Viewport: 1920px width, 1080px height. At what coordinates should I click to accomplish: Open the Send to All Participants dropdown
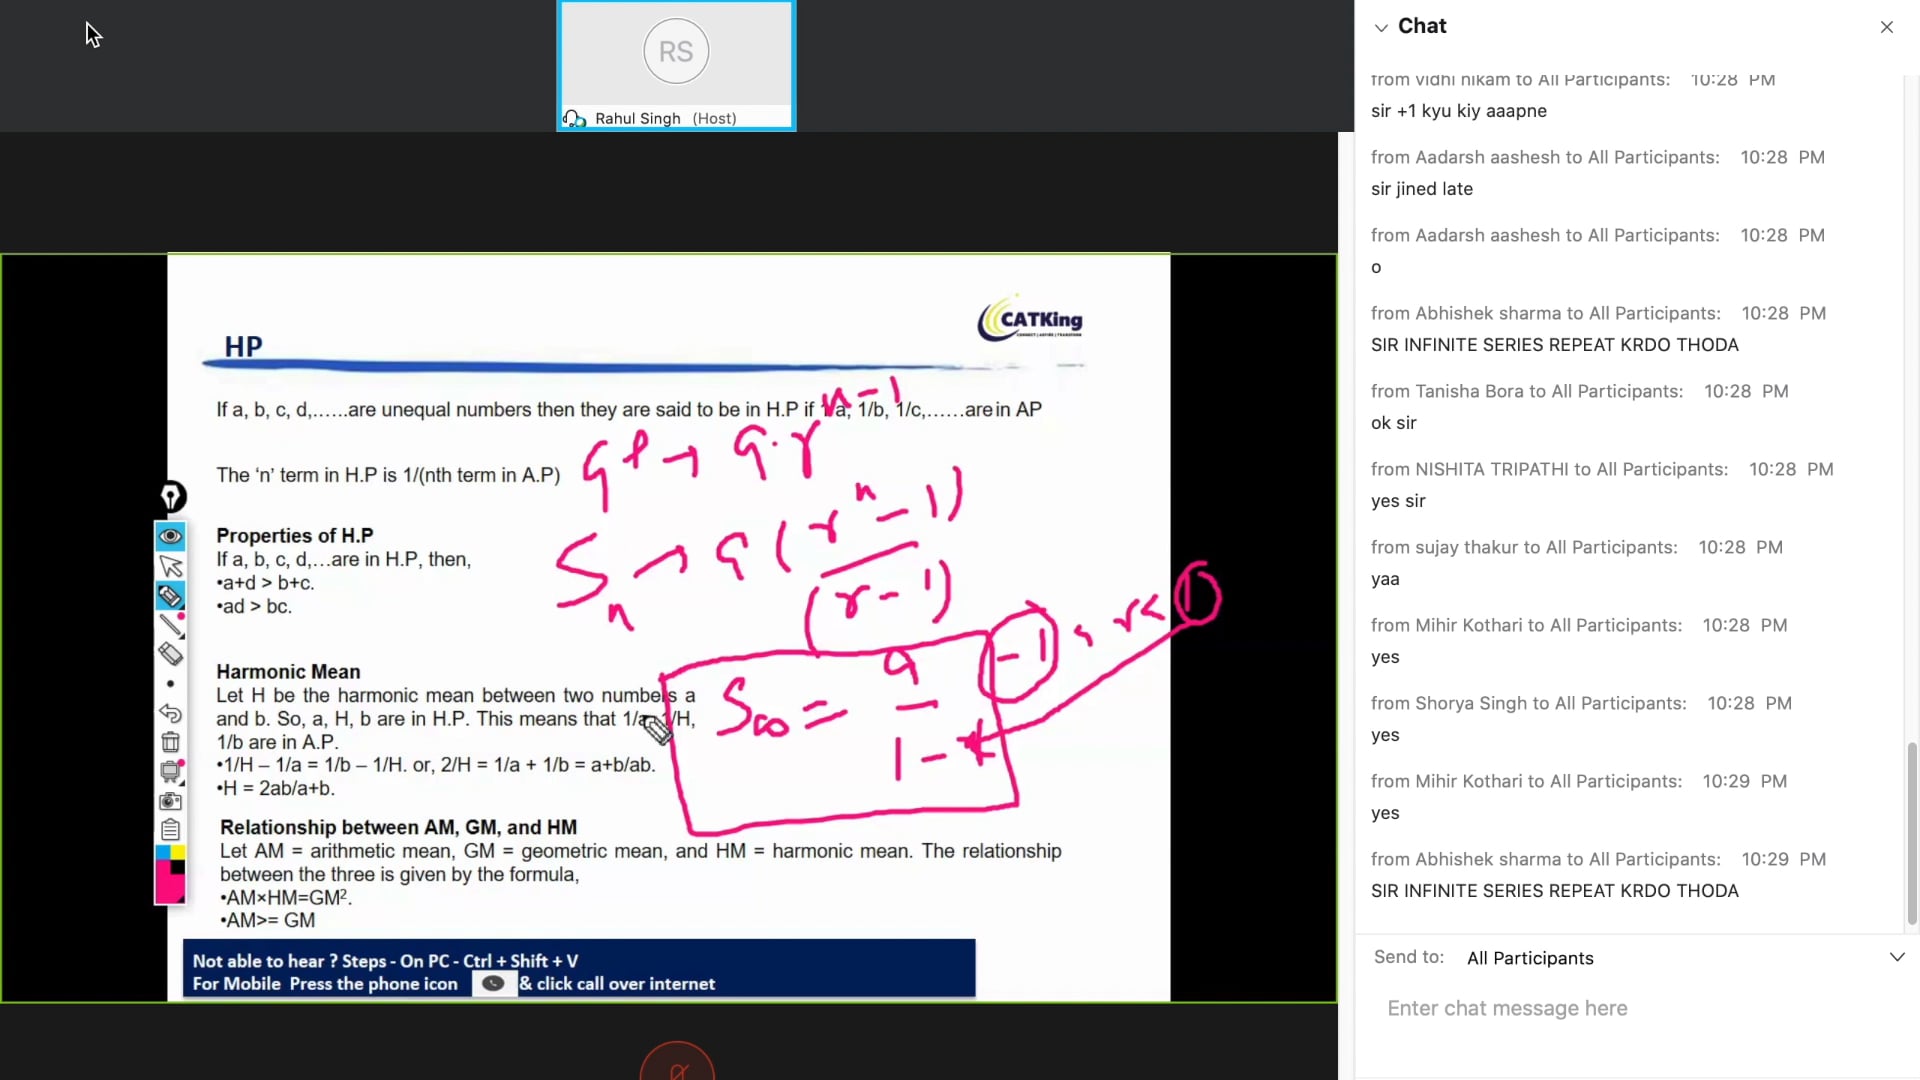coord(1897,957)
